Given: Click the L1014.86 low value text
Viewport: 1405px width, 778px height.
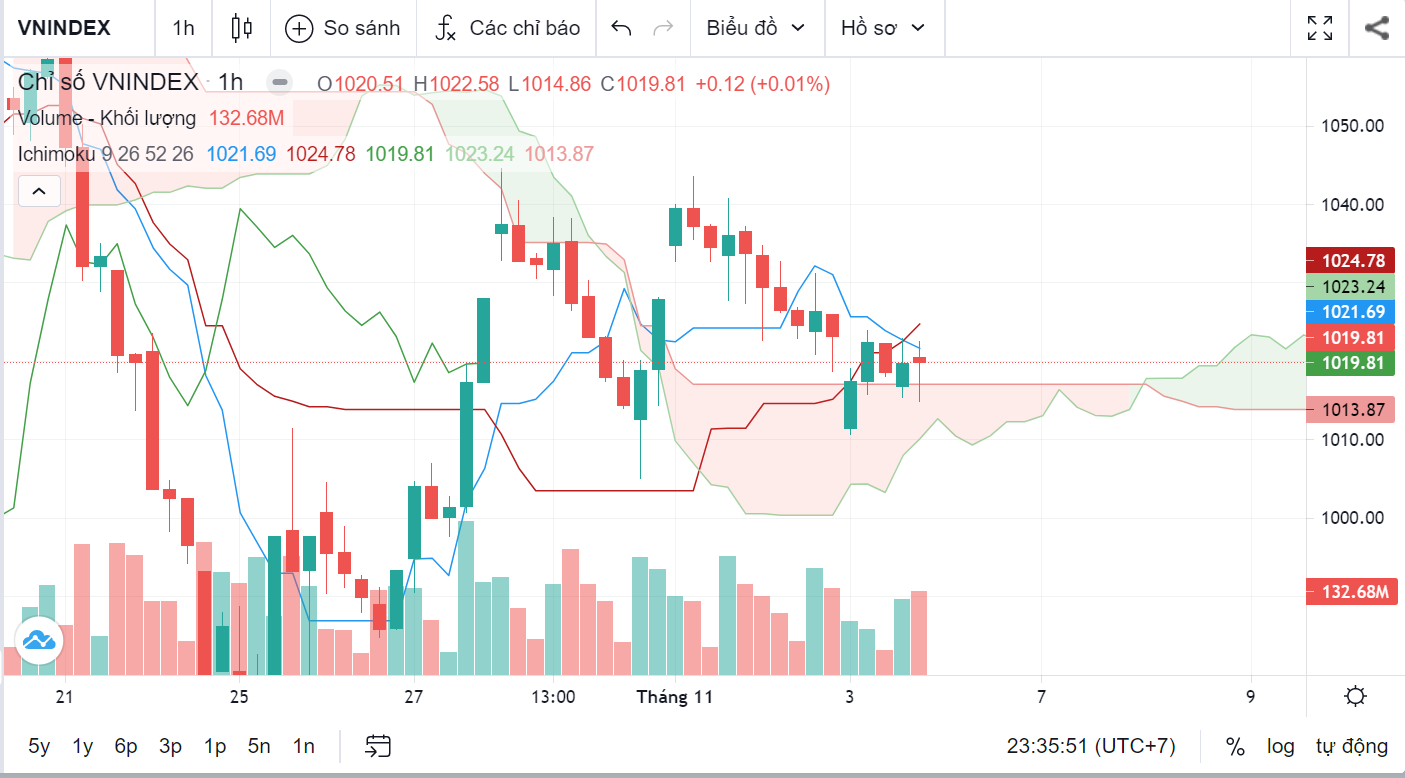Looking at the screenshot, I should pyautogui.click(x=549, y=84).
